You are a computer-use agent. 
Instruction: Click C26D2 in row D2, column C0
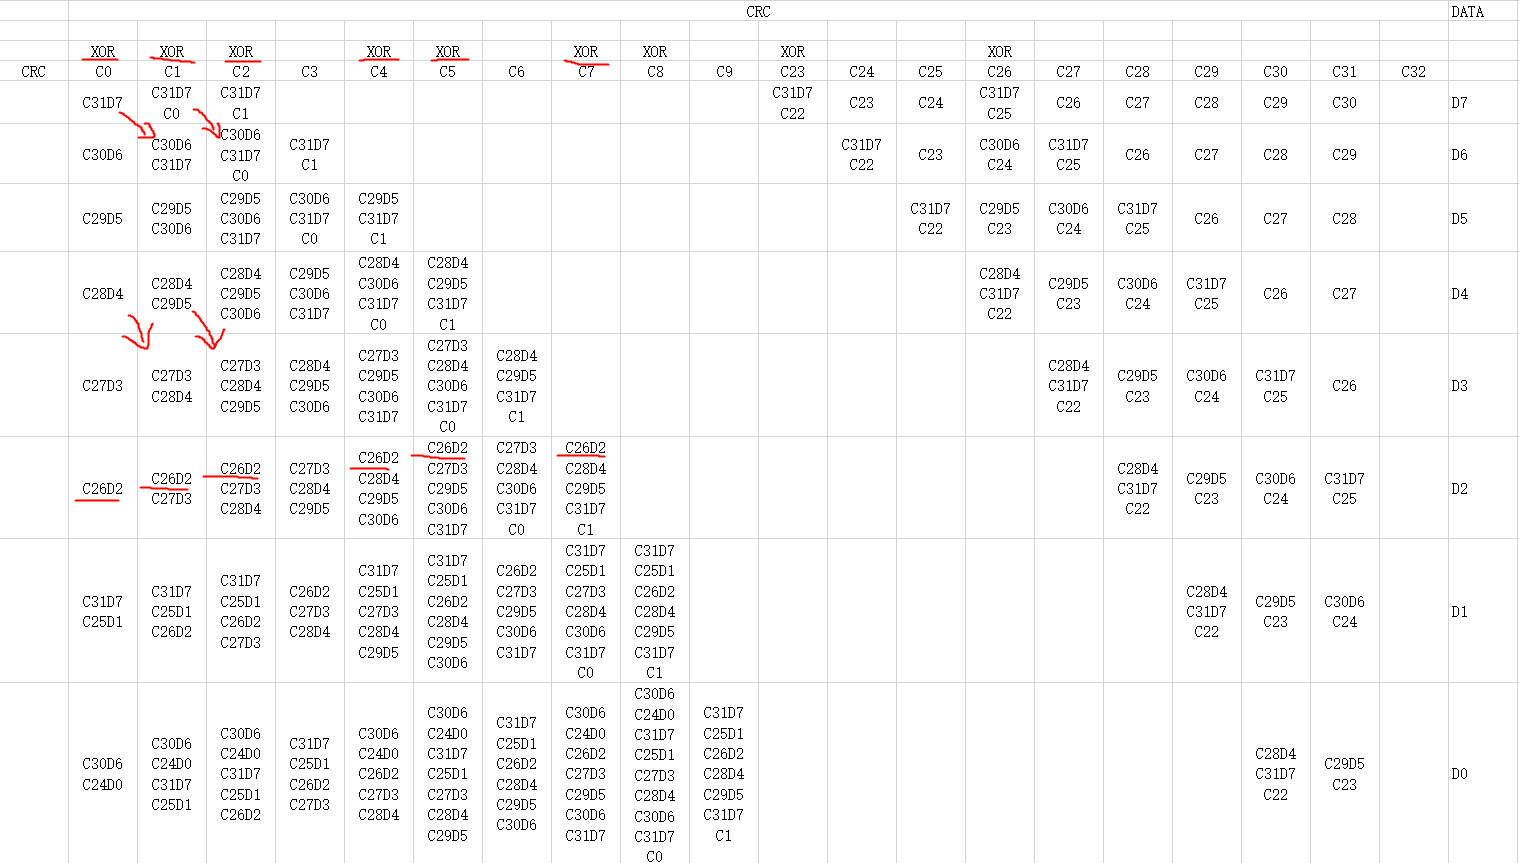coord(103,488)
